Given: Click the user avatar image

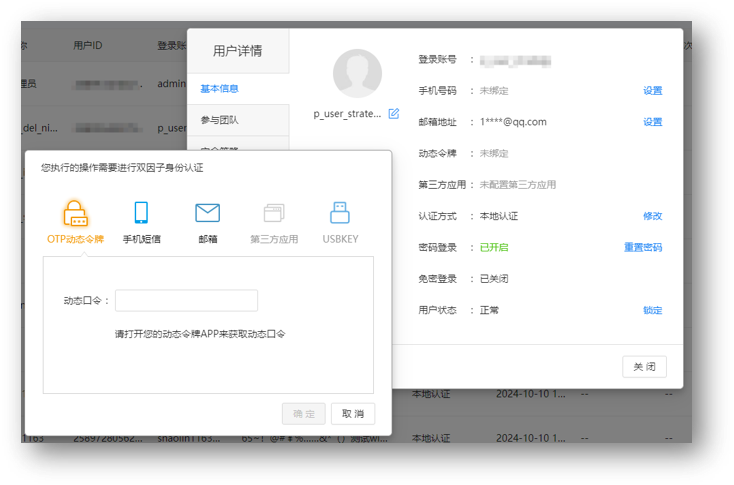Looking at the screenshot, I should [x=357, y=74].
